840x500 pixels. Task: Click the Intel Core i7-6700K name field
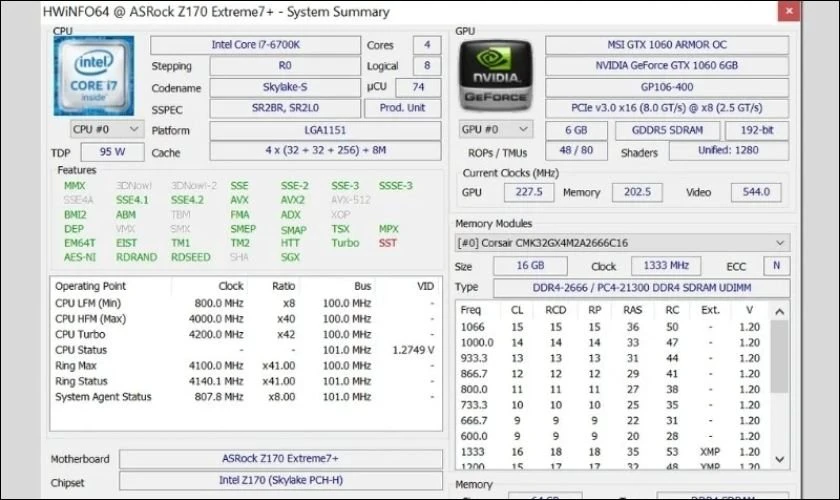(256, 45)
